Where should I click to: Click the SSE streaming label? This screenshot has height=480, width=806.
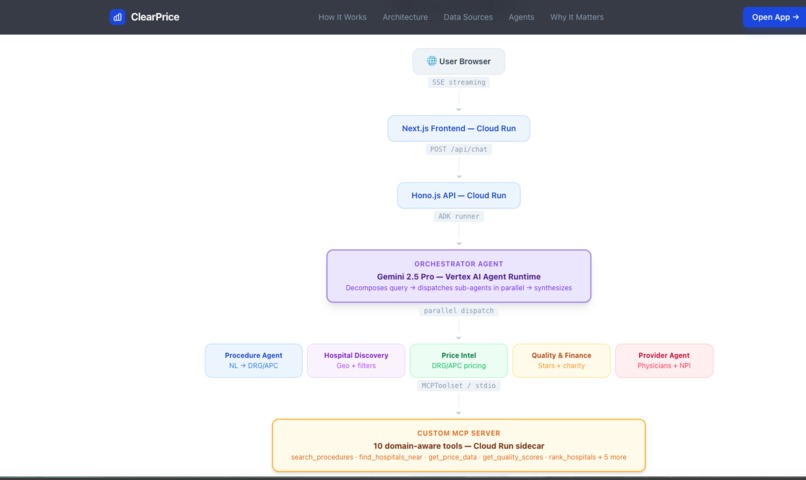(x=459, y=82)
